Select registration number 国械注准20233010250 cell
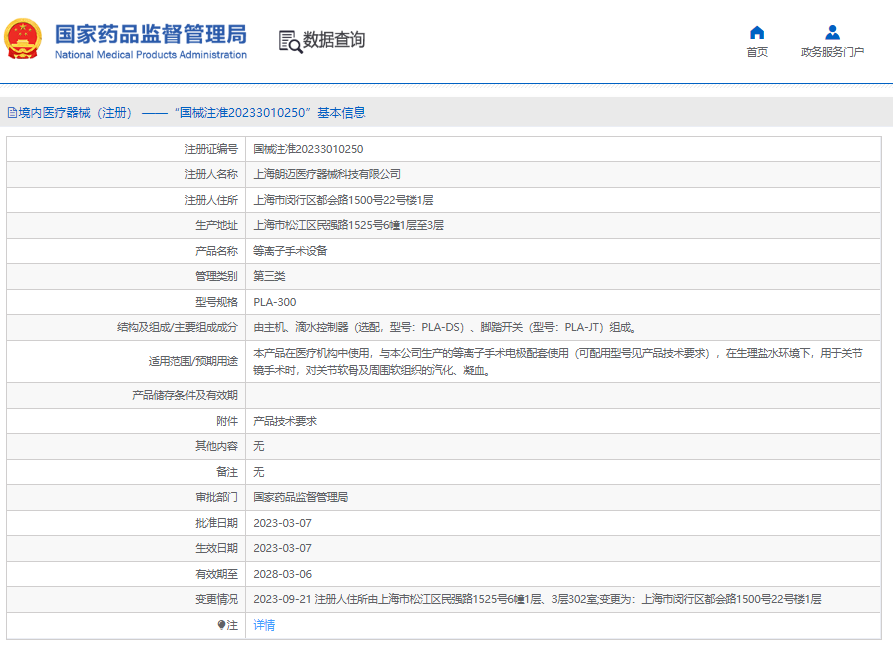 tap(308, 149)
